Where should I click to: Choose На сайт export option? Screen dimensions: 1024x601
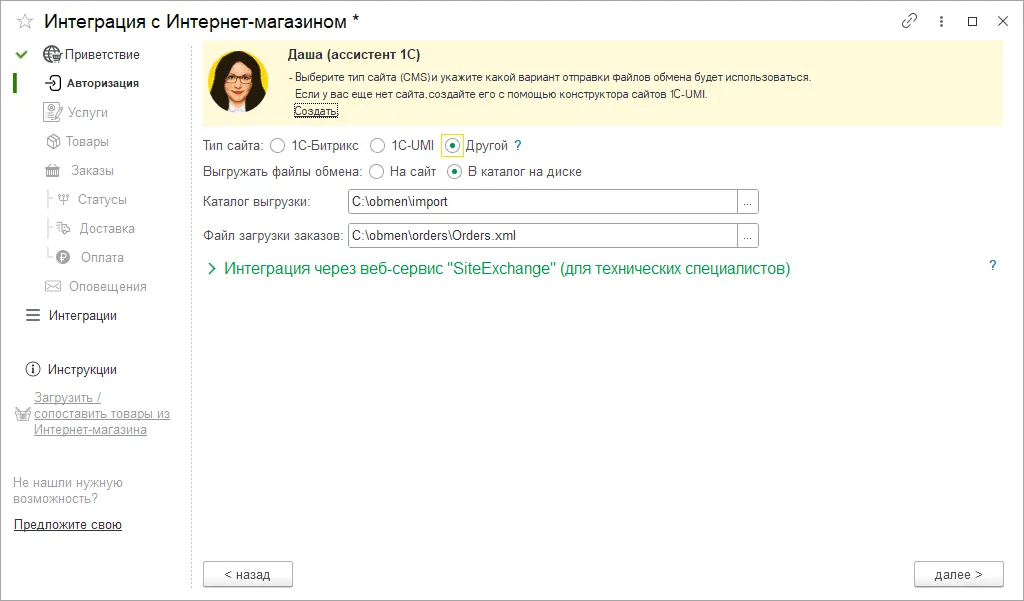point(377,171)
